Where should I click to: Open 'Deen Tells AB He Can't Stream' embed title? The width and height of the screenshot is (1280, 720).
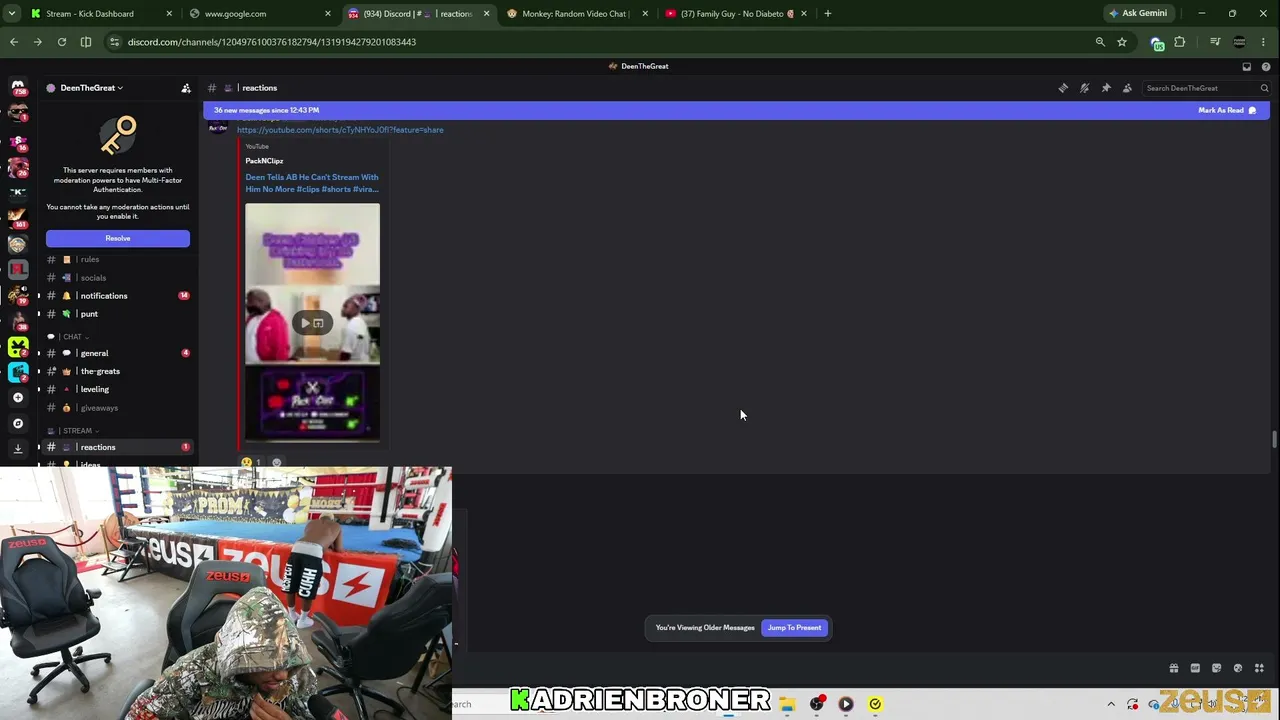[312, 183]
